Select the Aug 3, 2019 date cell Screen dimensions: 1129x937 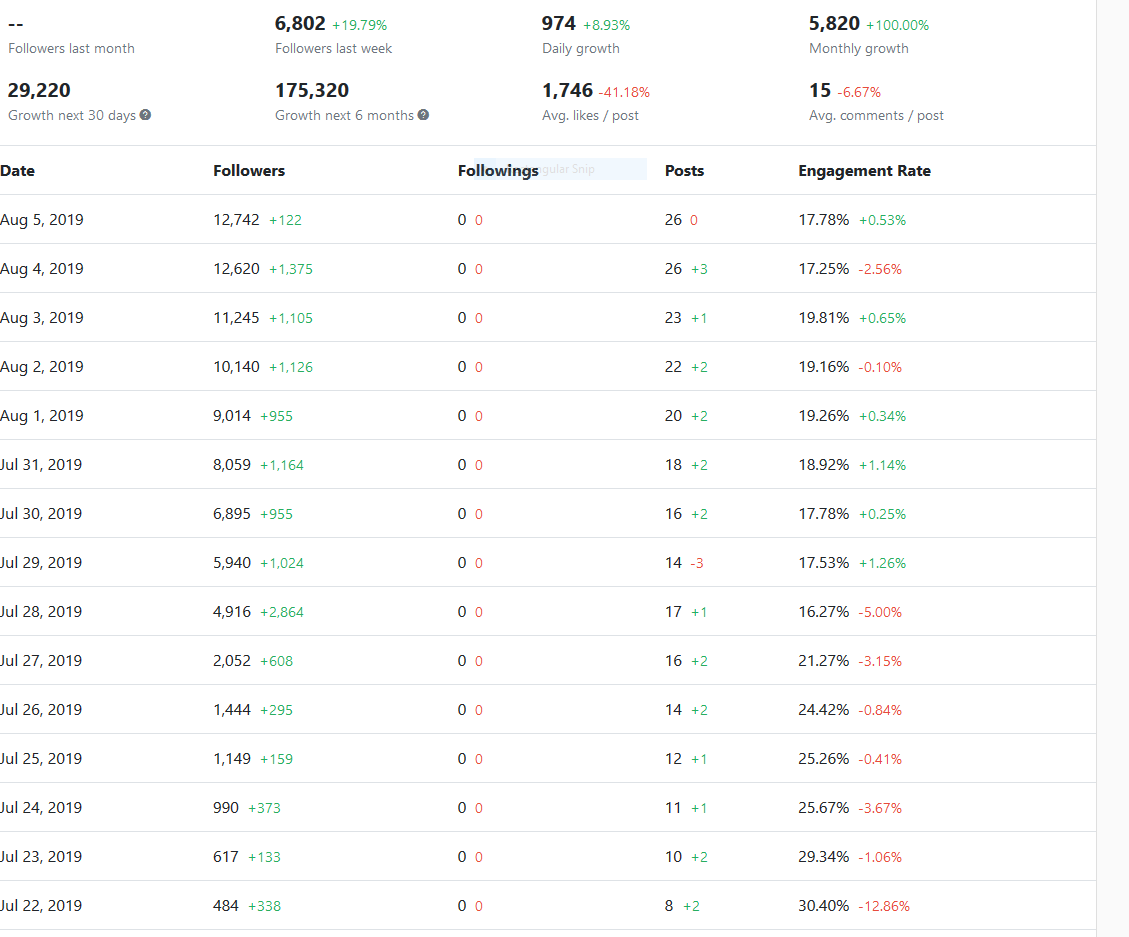[x=42, y=318]
